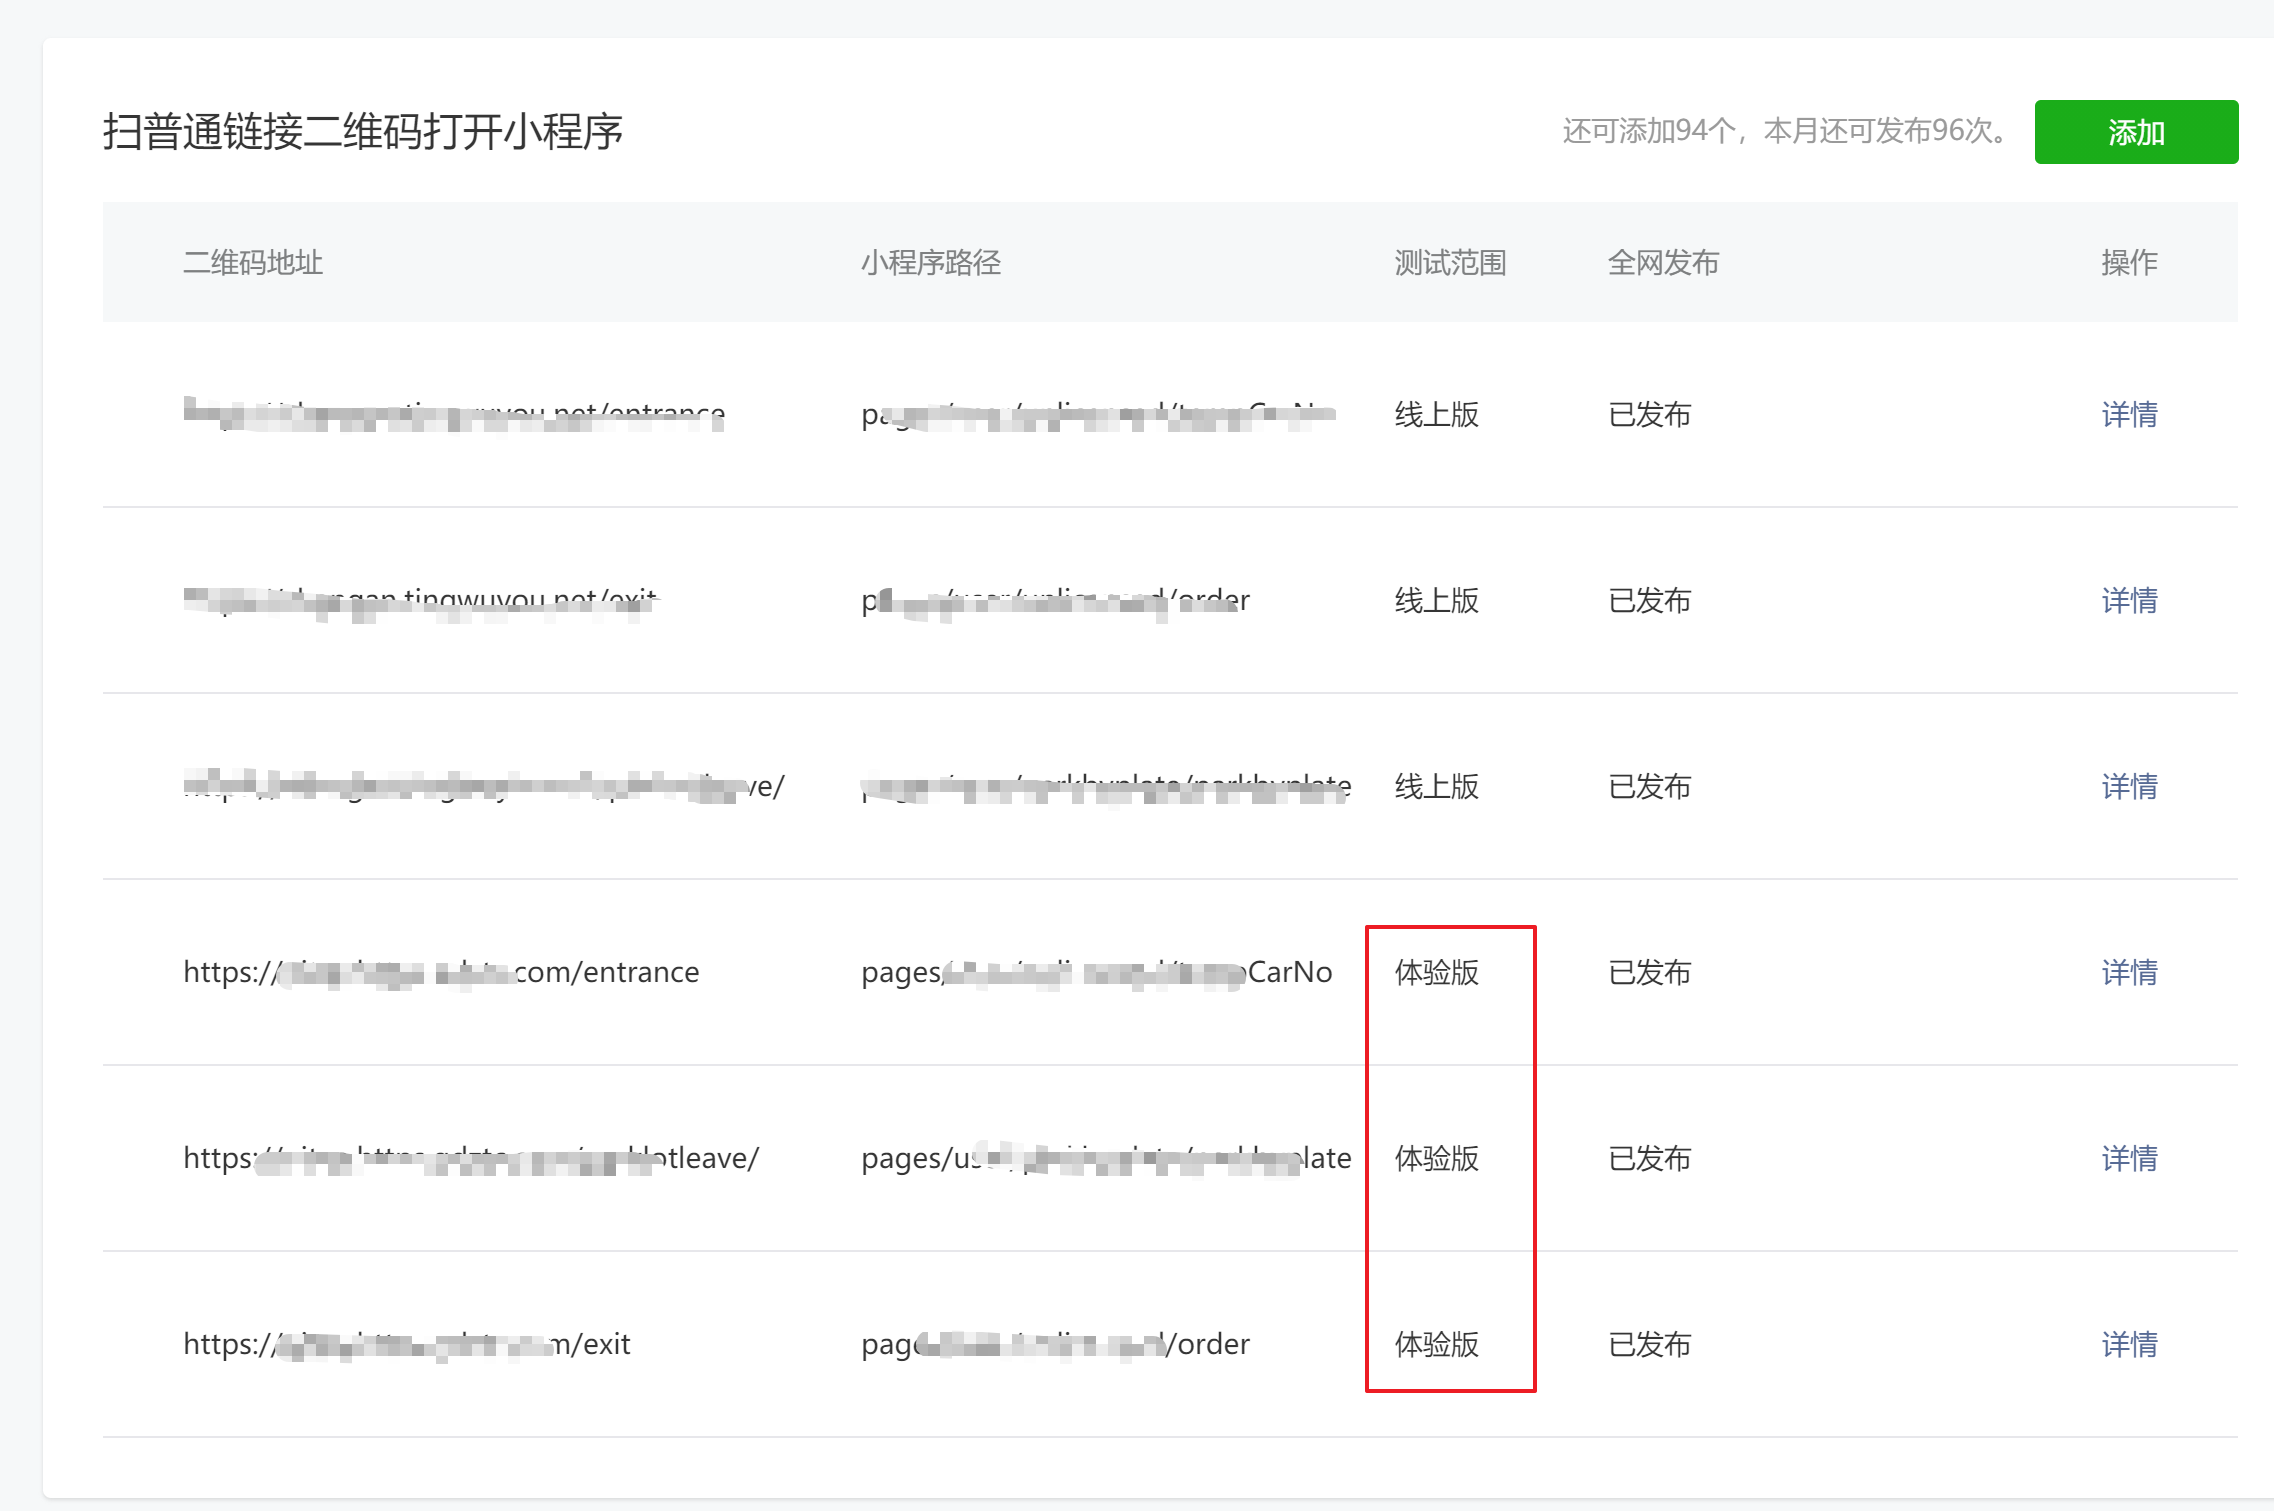The height and width of the screenshot is (1511, 2274).
Task: Open 详情 for third 线上版 row
Action: pyautogui.click(x=2129, y=786)
